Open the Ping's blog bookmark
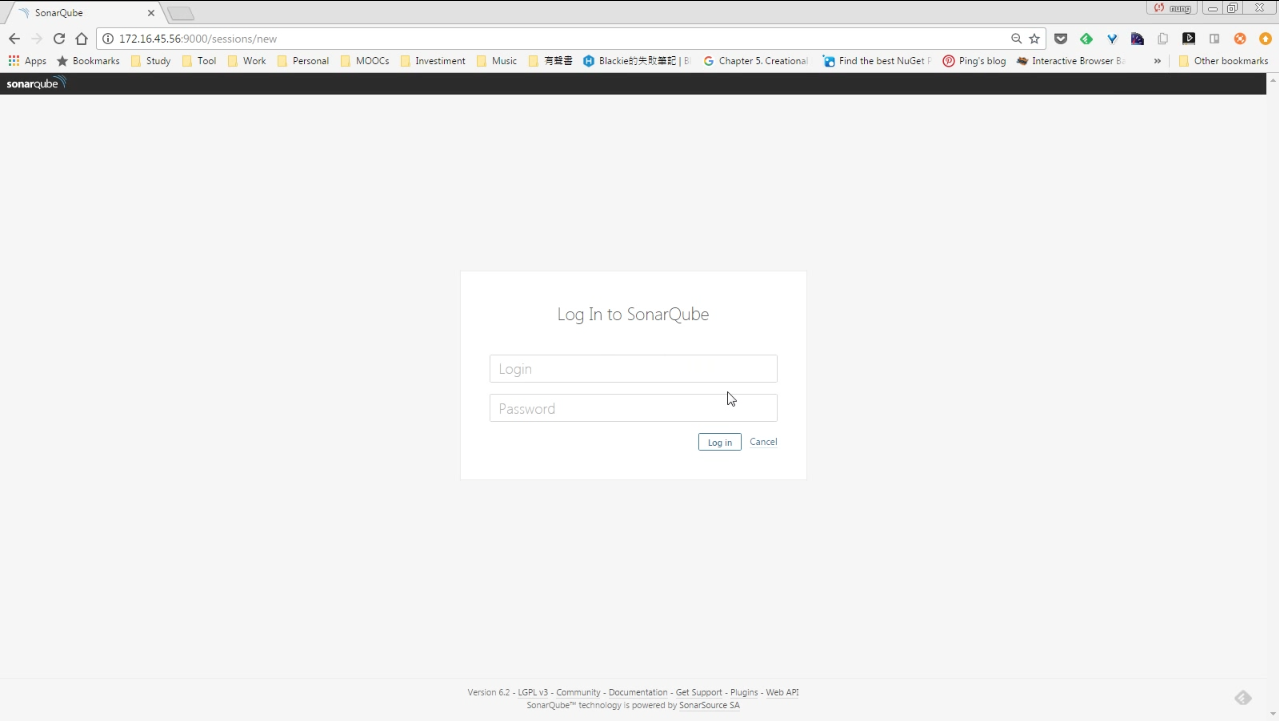Viewport: 1279px width, 721px height. 974,61
